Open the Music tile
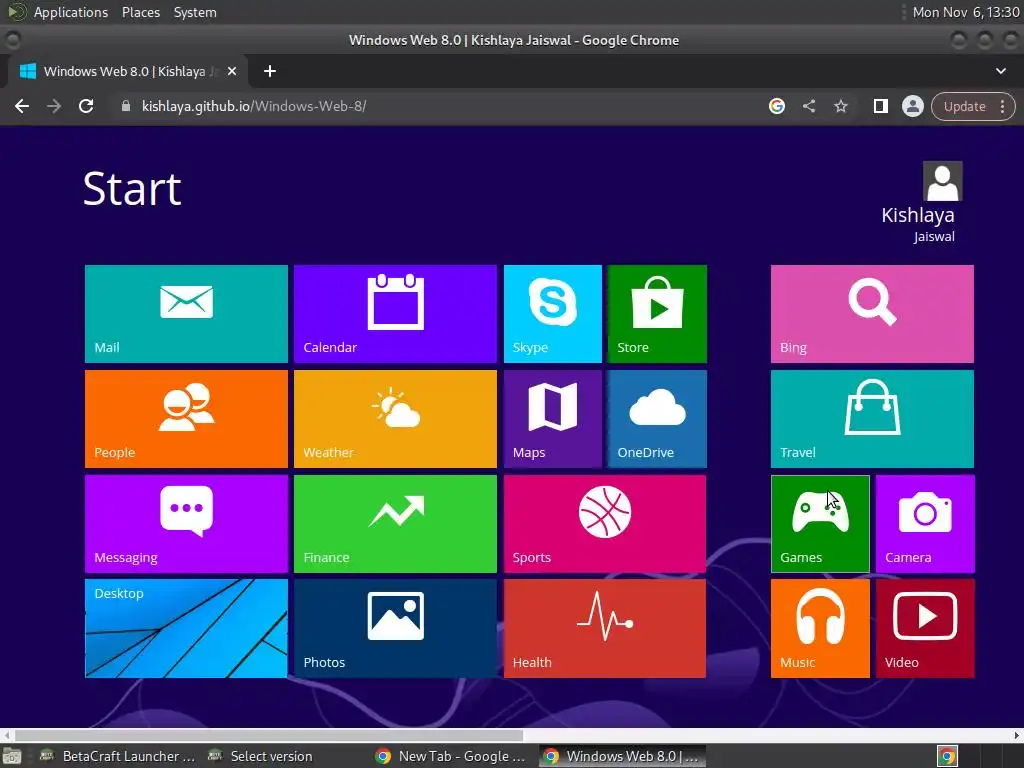The height and width of the screenshot is (768, 1024). click(820, 628)
